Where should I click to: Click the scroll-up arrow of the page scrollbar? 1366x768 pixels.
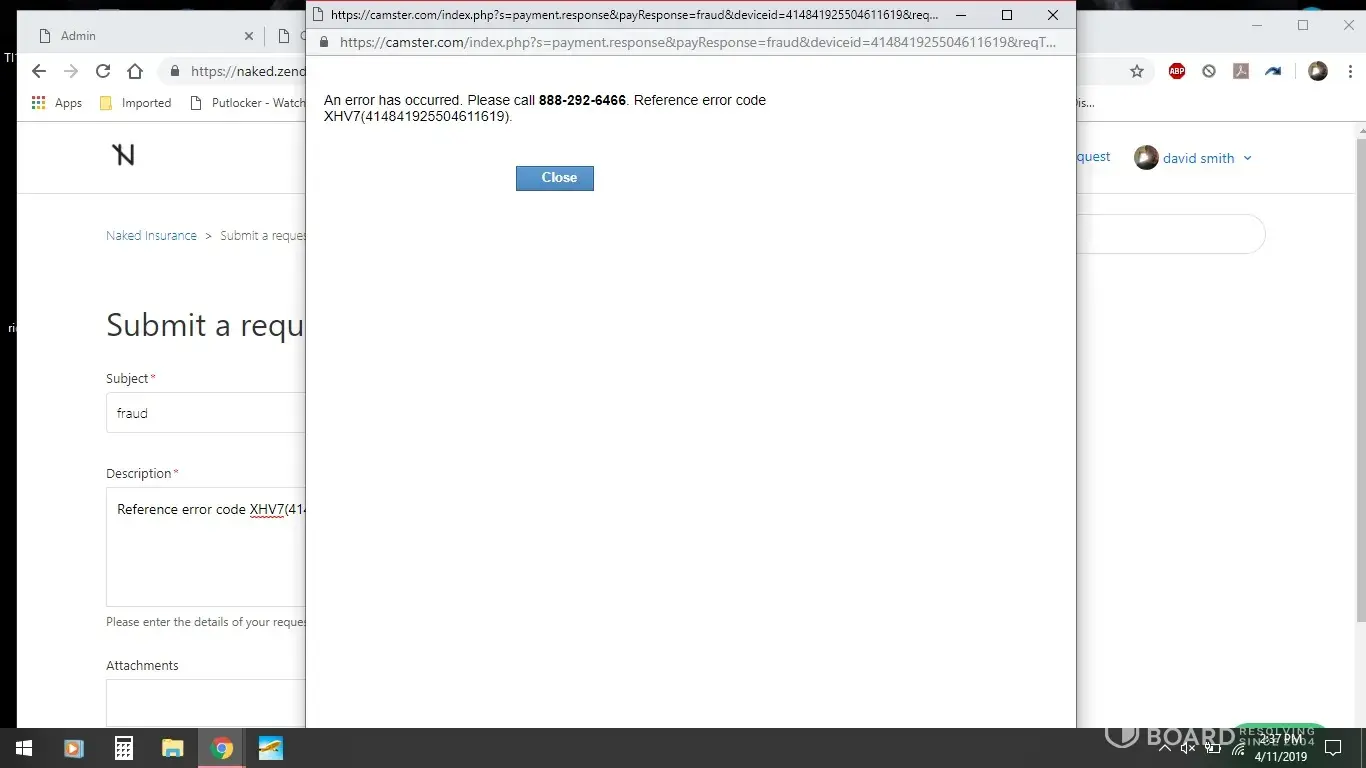pos(1360,130)
